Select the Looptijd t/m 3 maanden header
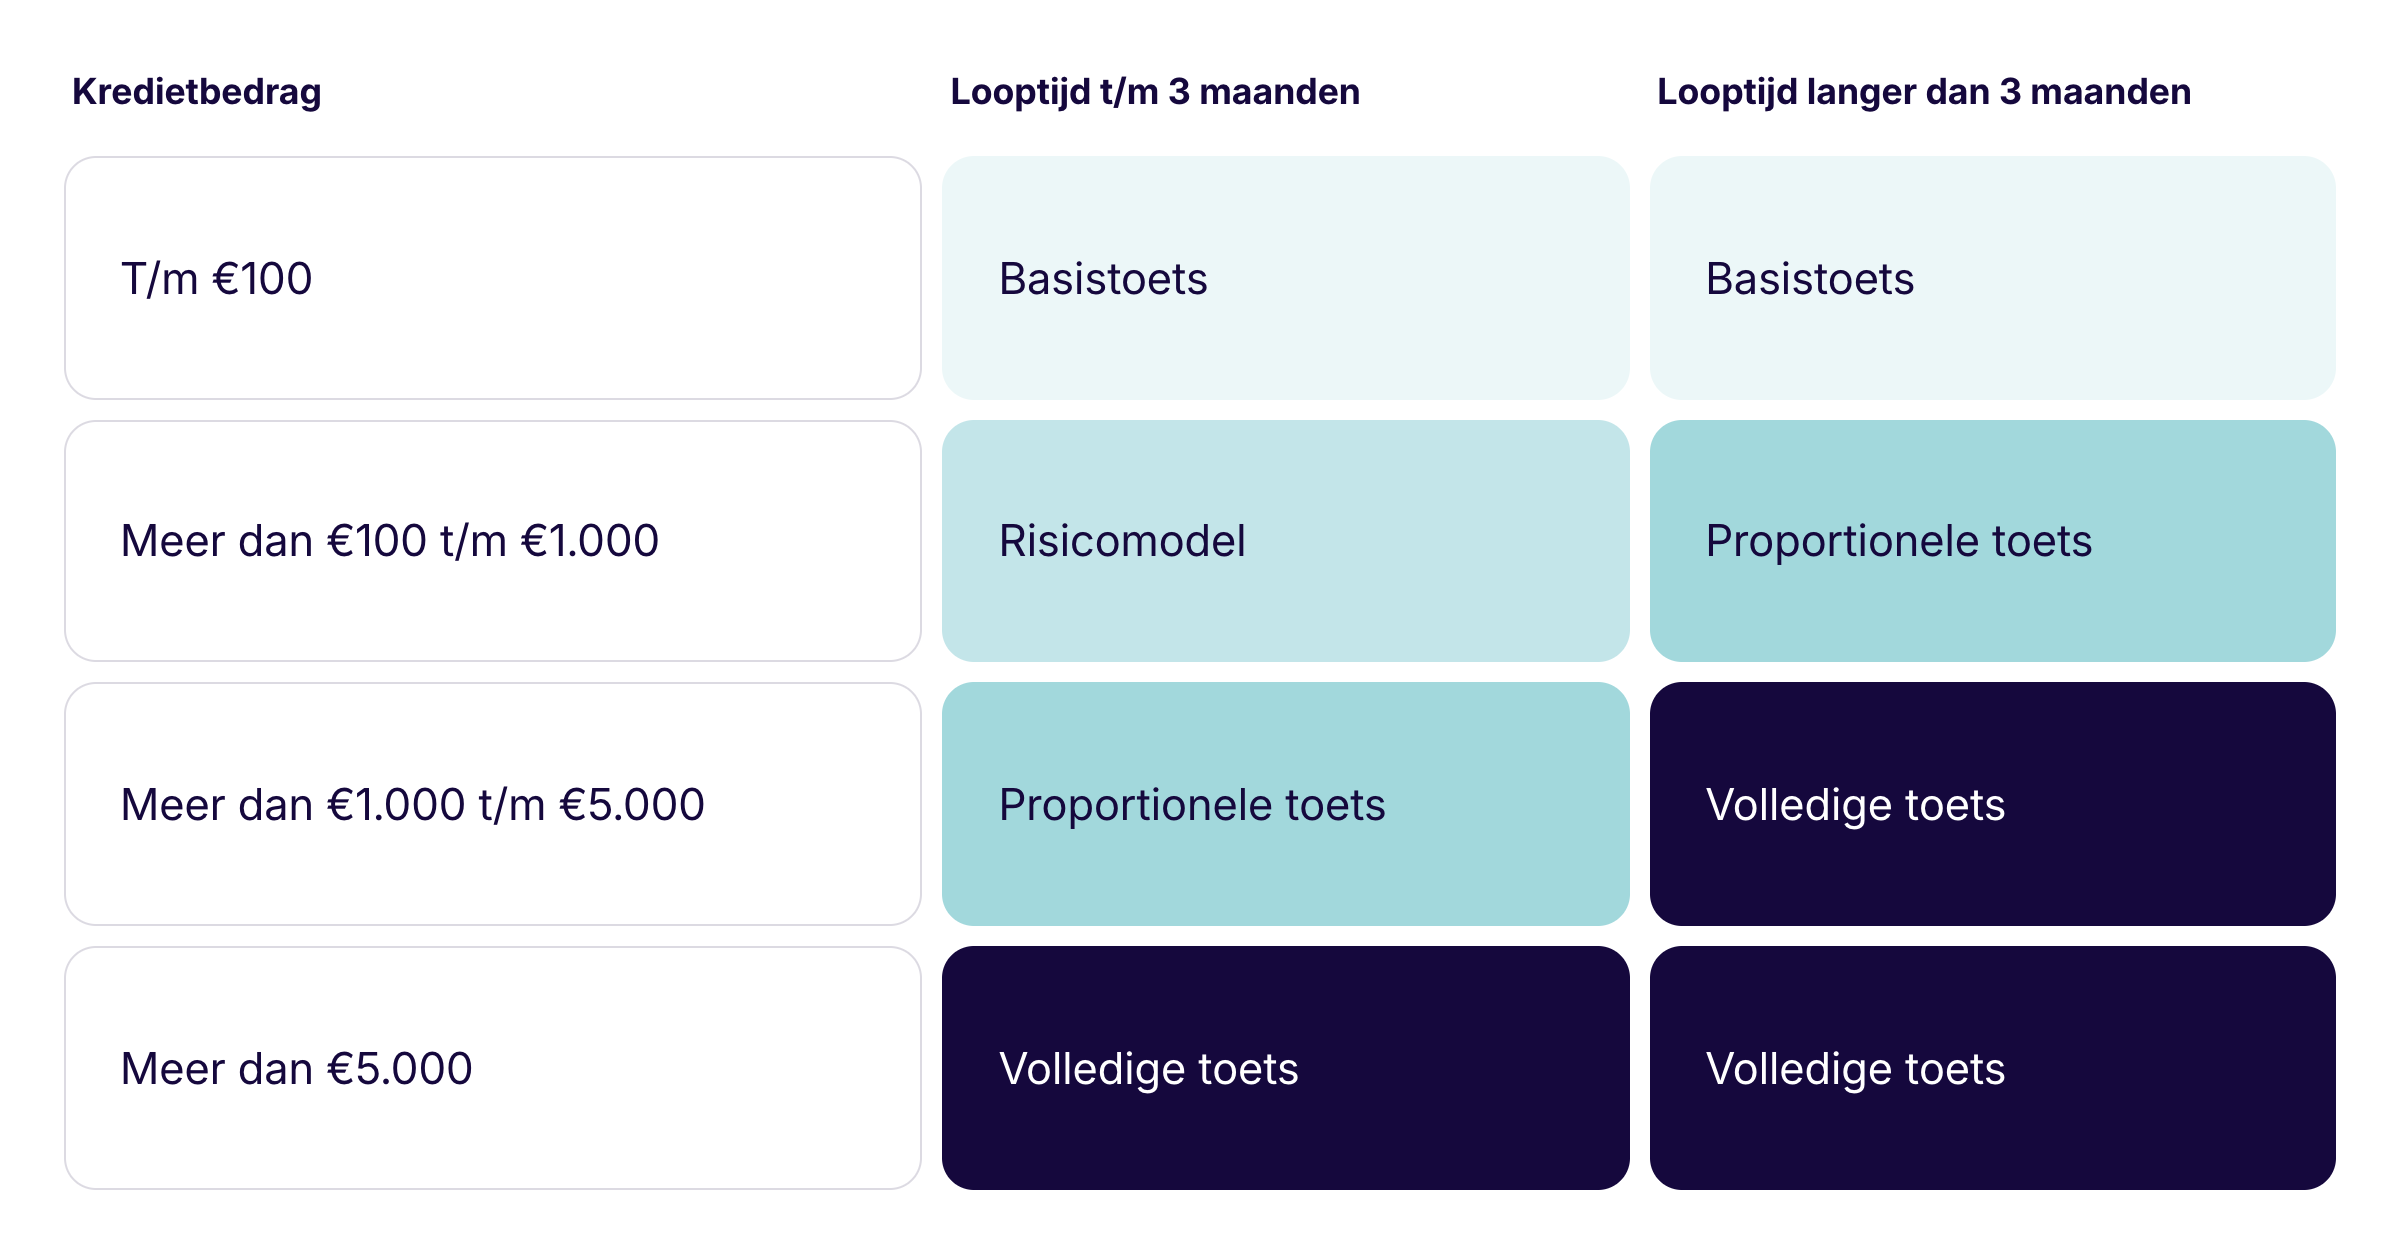This screenshot has width=2400, height=1254. (x=1155, y=92)
